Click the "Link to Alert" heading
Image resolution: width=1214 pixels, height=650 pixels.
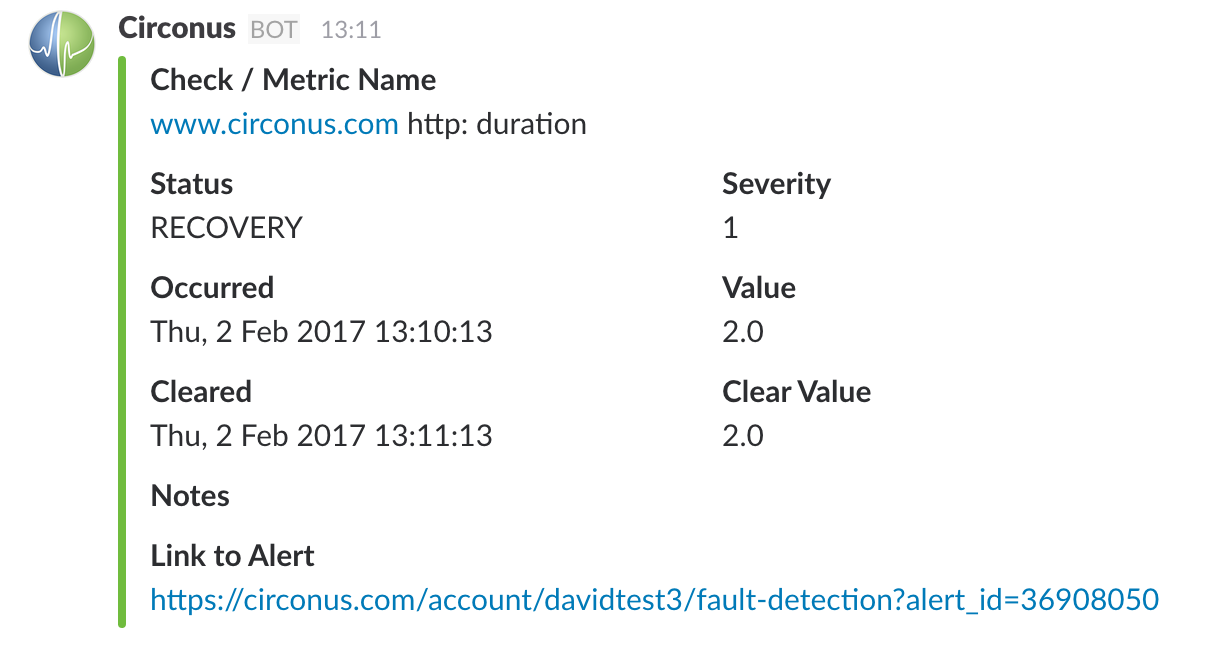click(x=232, y=556)
